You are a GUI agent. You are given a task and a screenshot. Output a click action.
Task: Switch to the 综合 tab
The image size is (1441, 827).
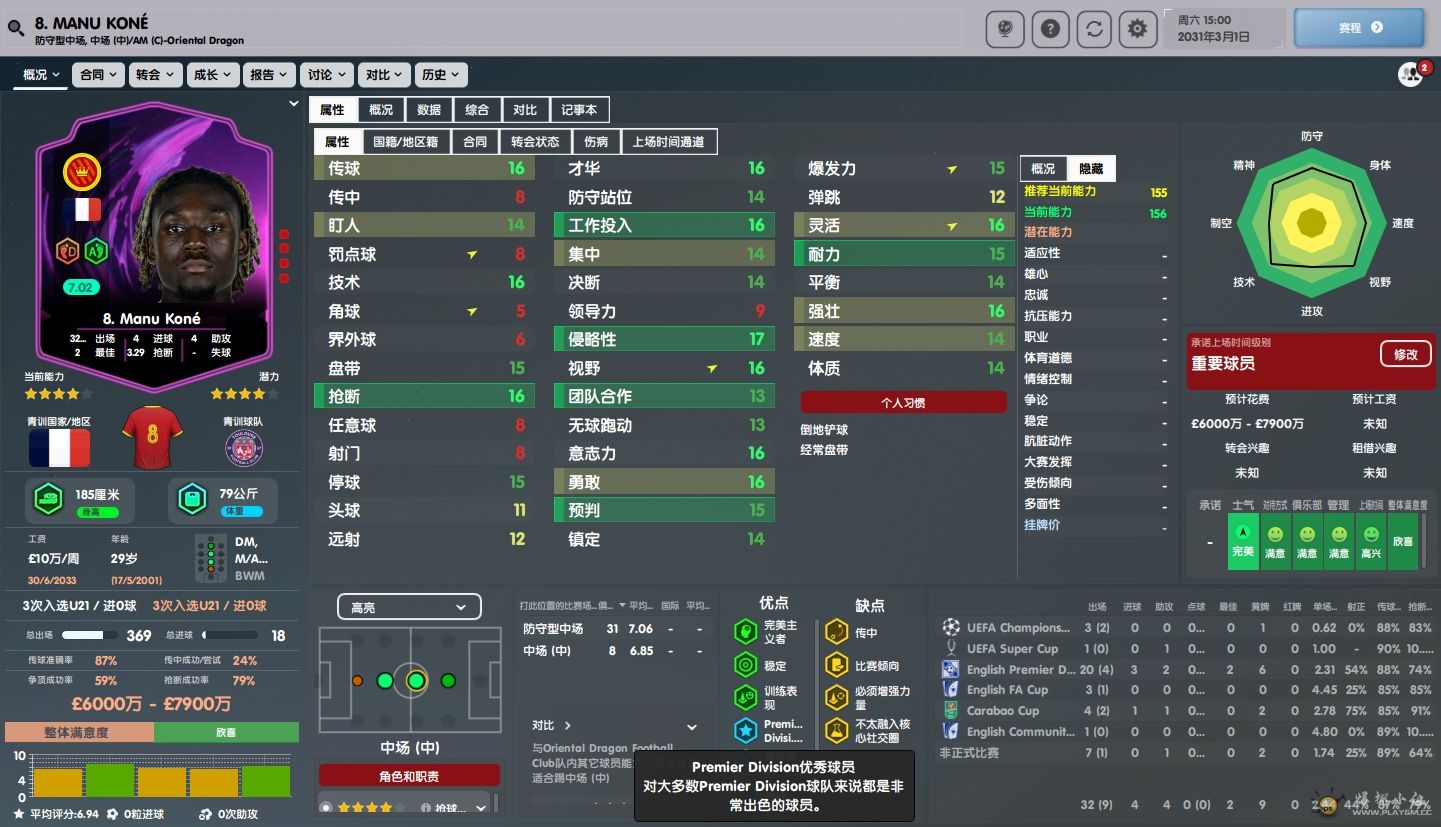477,110
